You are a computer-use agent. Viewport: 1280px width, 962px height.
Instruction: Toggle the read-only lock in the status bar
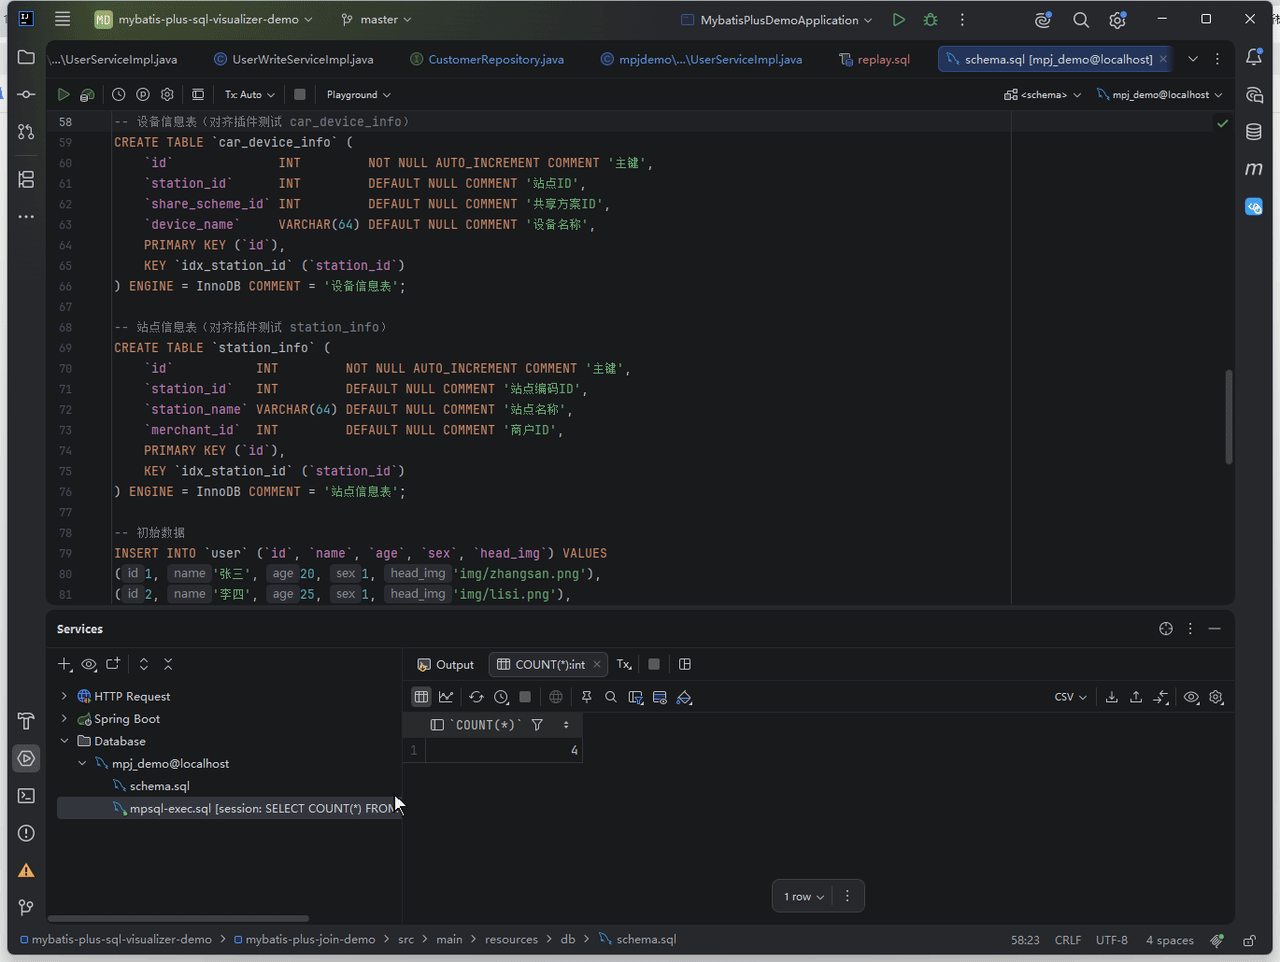(1249, 940)
